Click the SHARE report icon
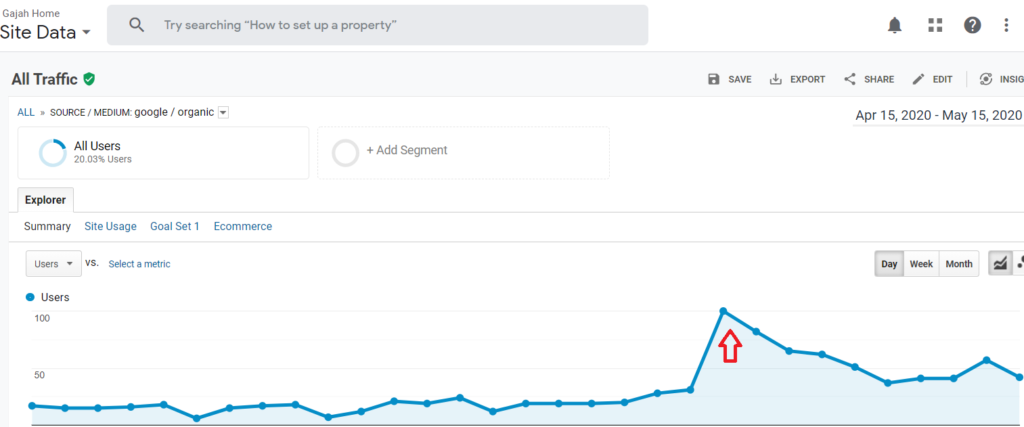This screenshot has height=427, width=1024. tap(850, 79)
